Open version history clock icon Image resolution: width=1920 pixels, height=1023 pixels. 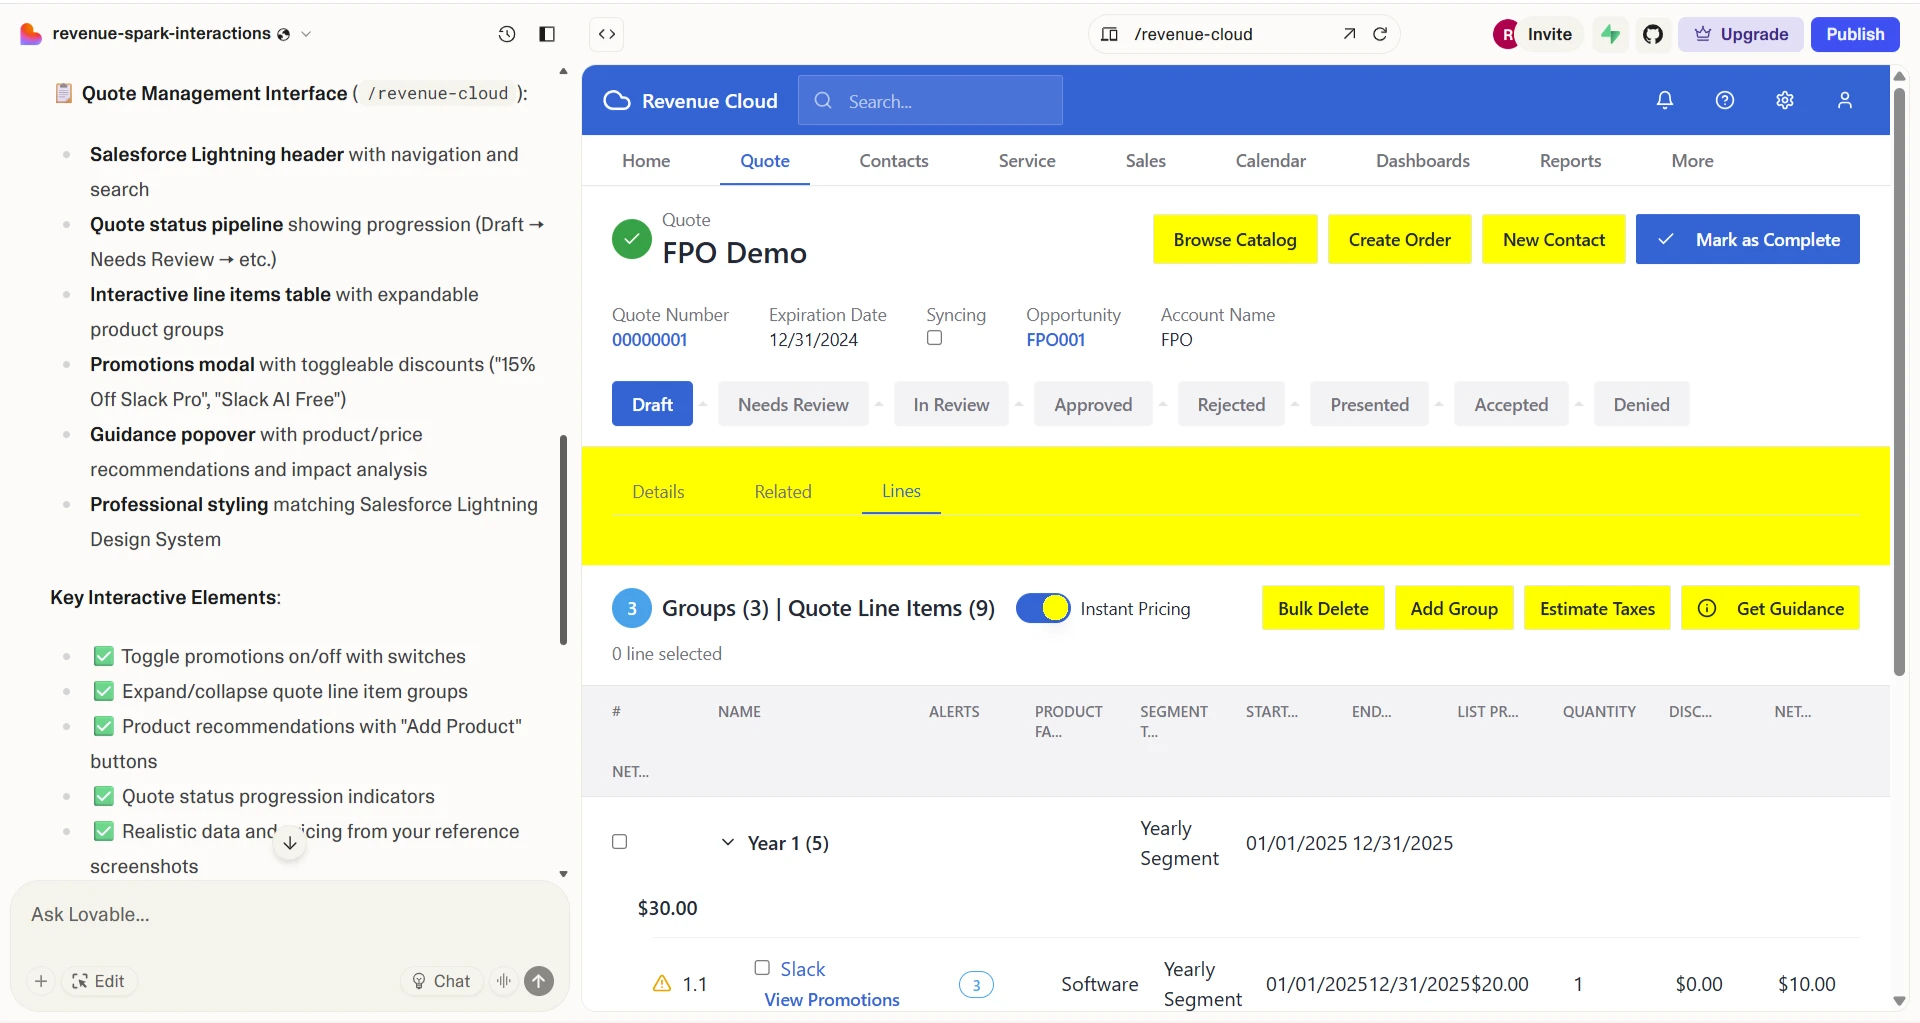pyautogui.click(x=507, y=34)
